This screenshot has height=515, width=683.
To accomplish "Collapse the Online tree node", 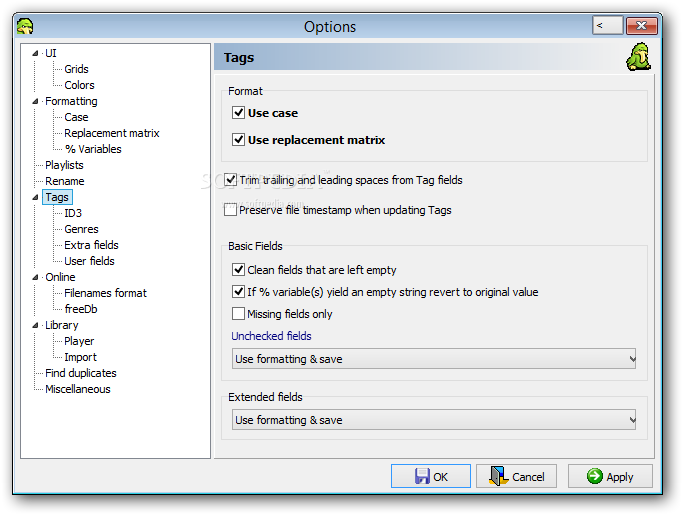I will coord(36,277).
